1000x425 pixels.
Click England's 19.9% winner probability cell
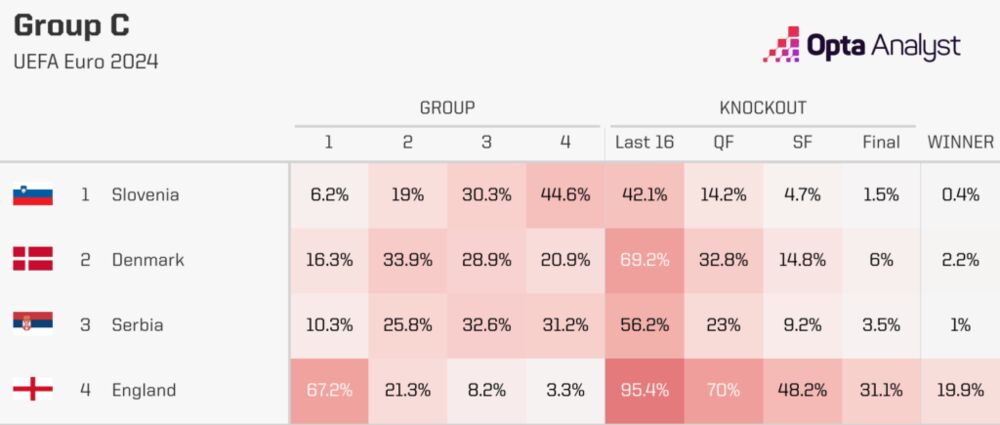[960, 390]
